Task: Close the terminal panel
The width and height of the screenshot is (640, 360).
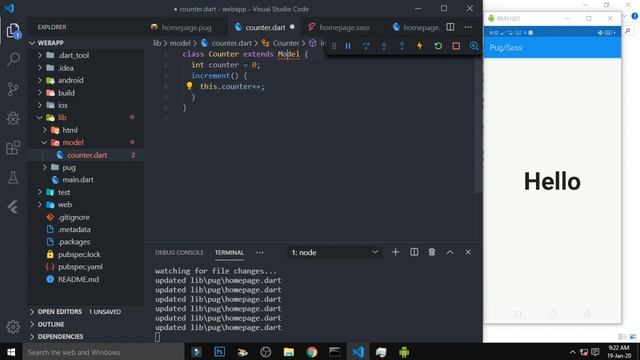Action: click(468, 252)
